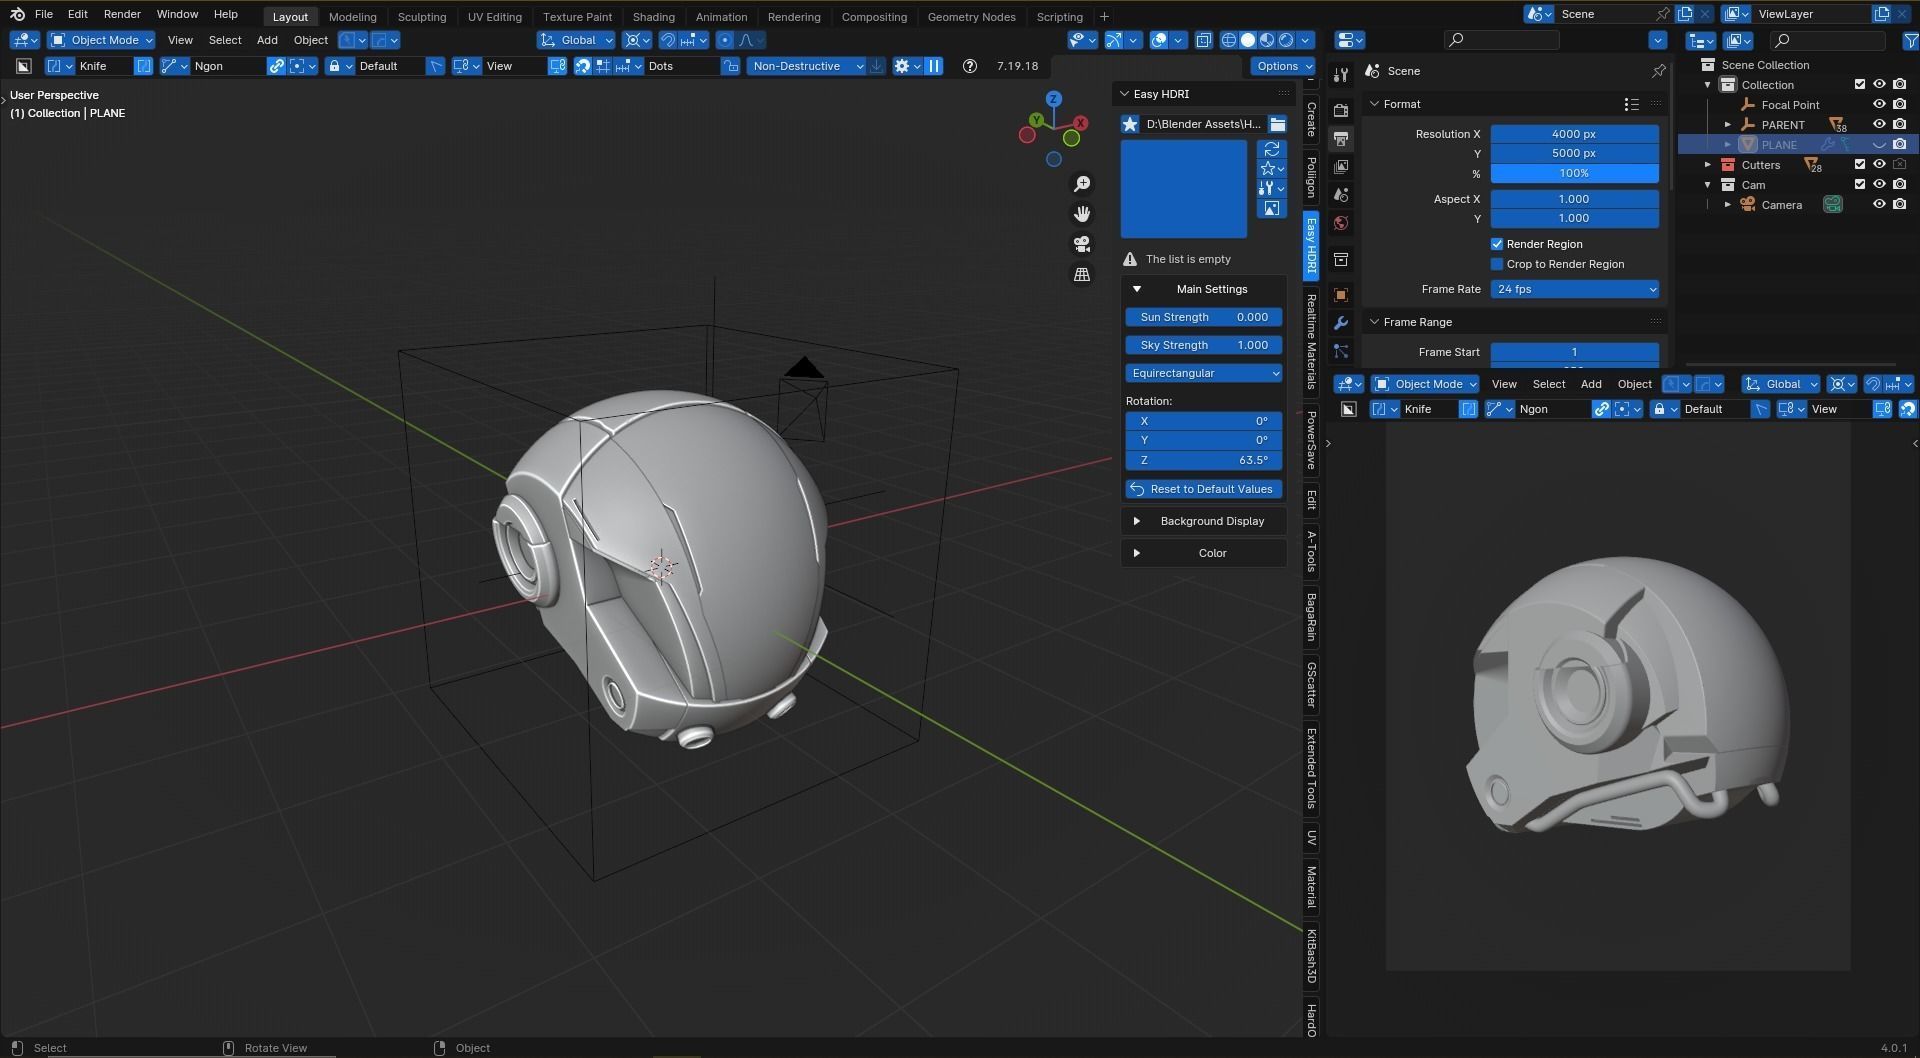Collapse the Format panel

point(1374,104)
